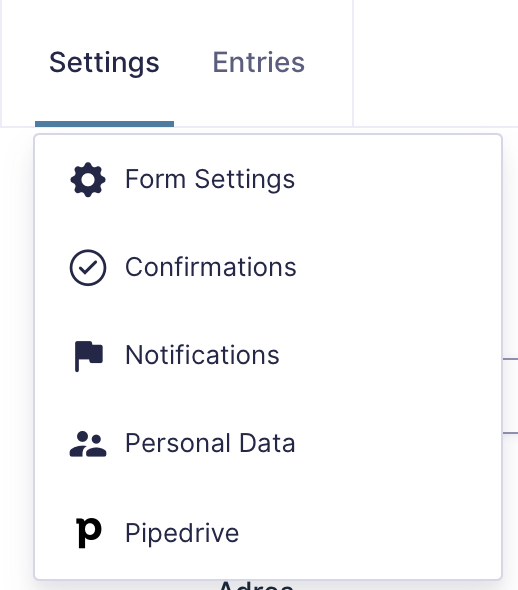Screen dimensions: 518x590
Task: Switch to the Entries tab
Action: tap(259, 62)
